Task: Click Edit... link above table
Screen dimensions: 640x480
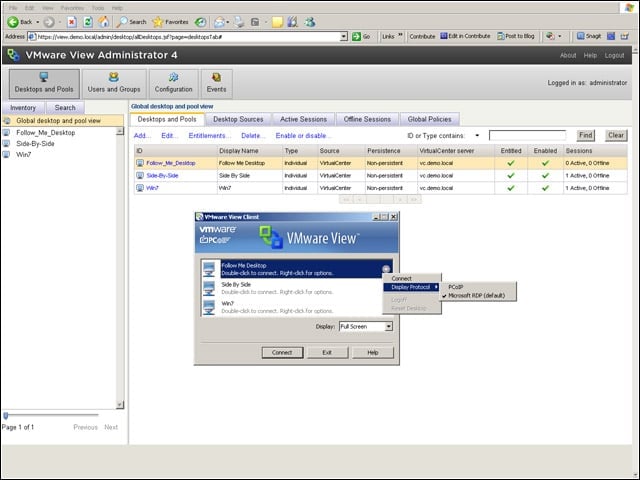Action: (x=169, y=136)
